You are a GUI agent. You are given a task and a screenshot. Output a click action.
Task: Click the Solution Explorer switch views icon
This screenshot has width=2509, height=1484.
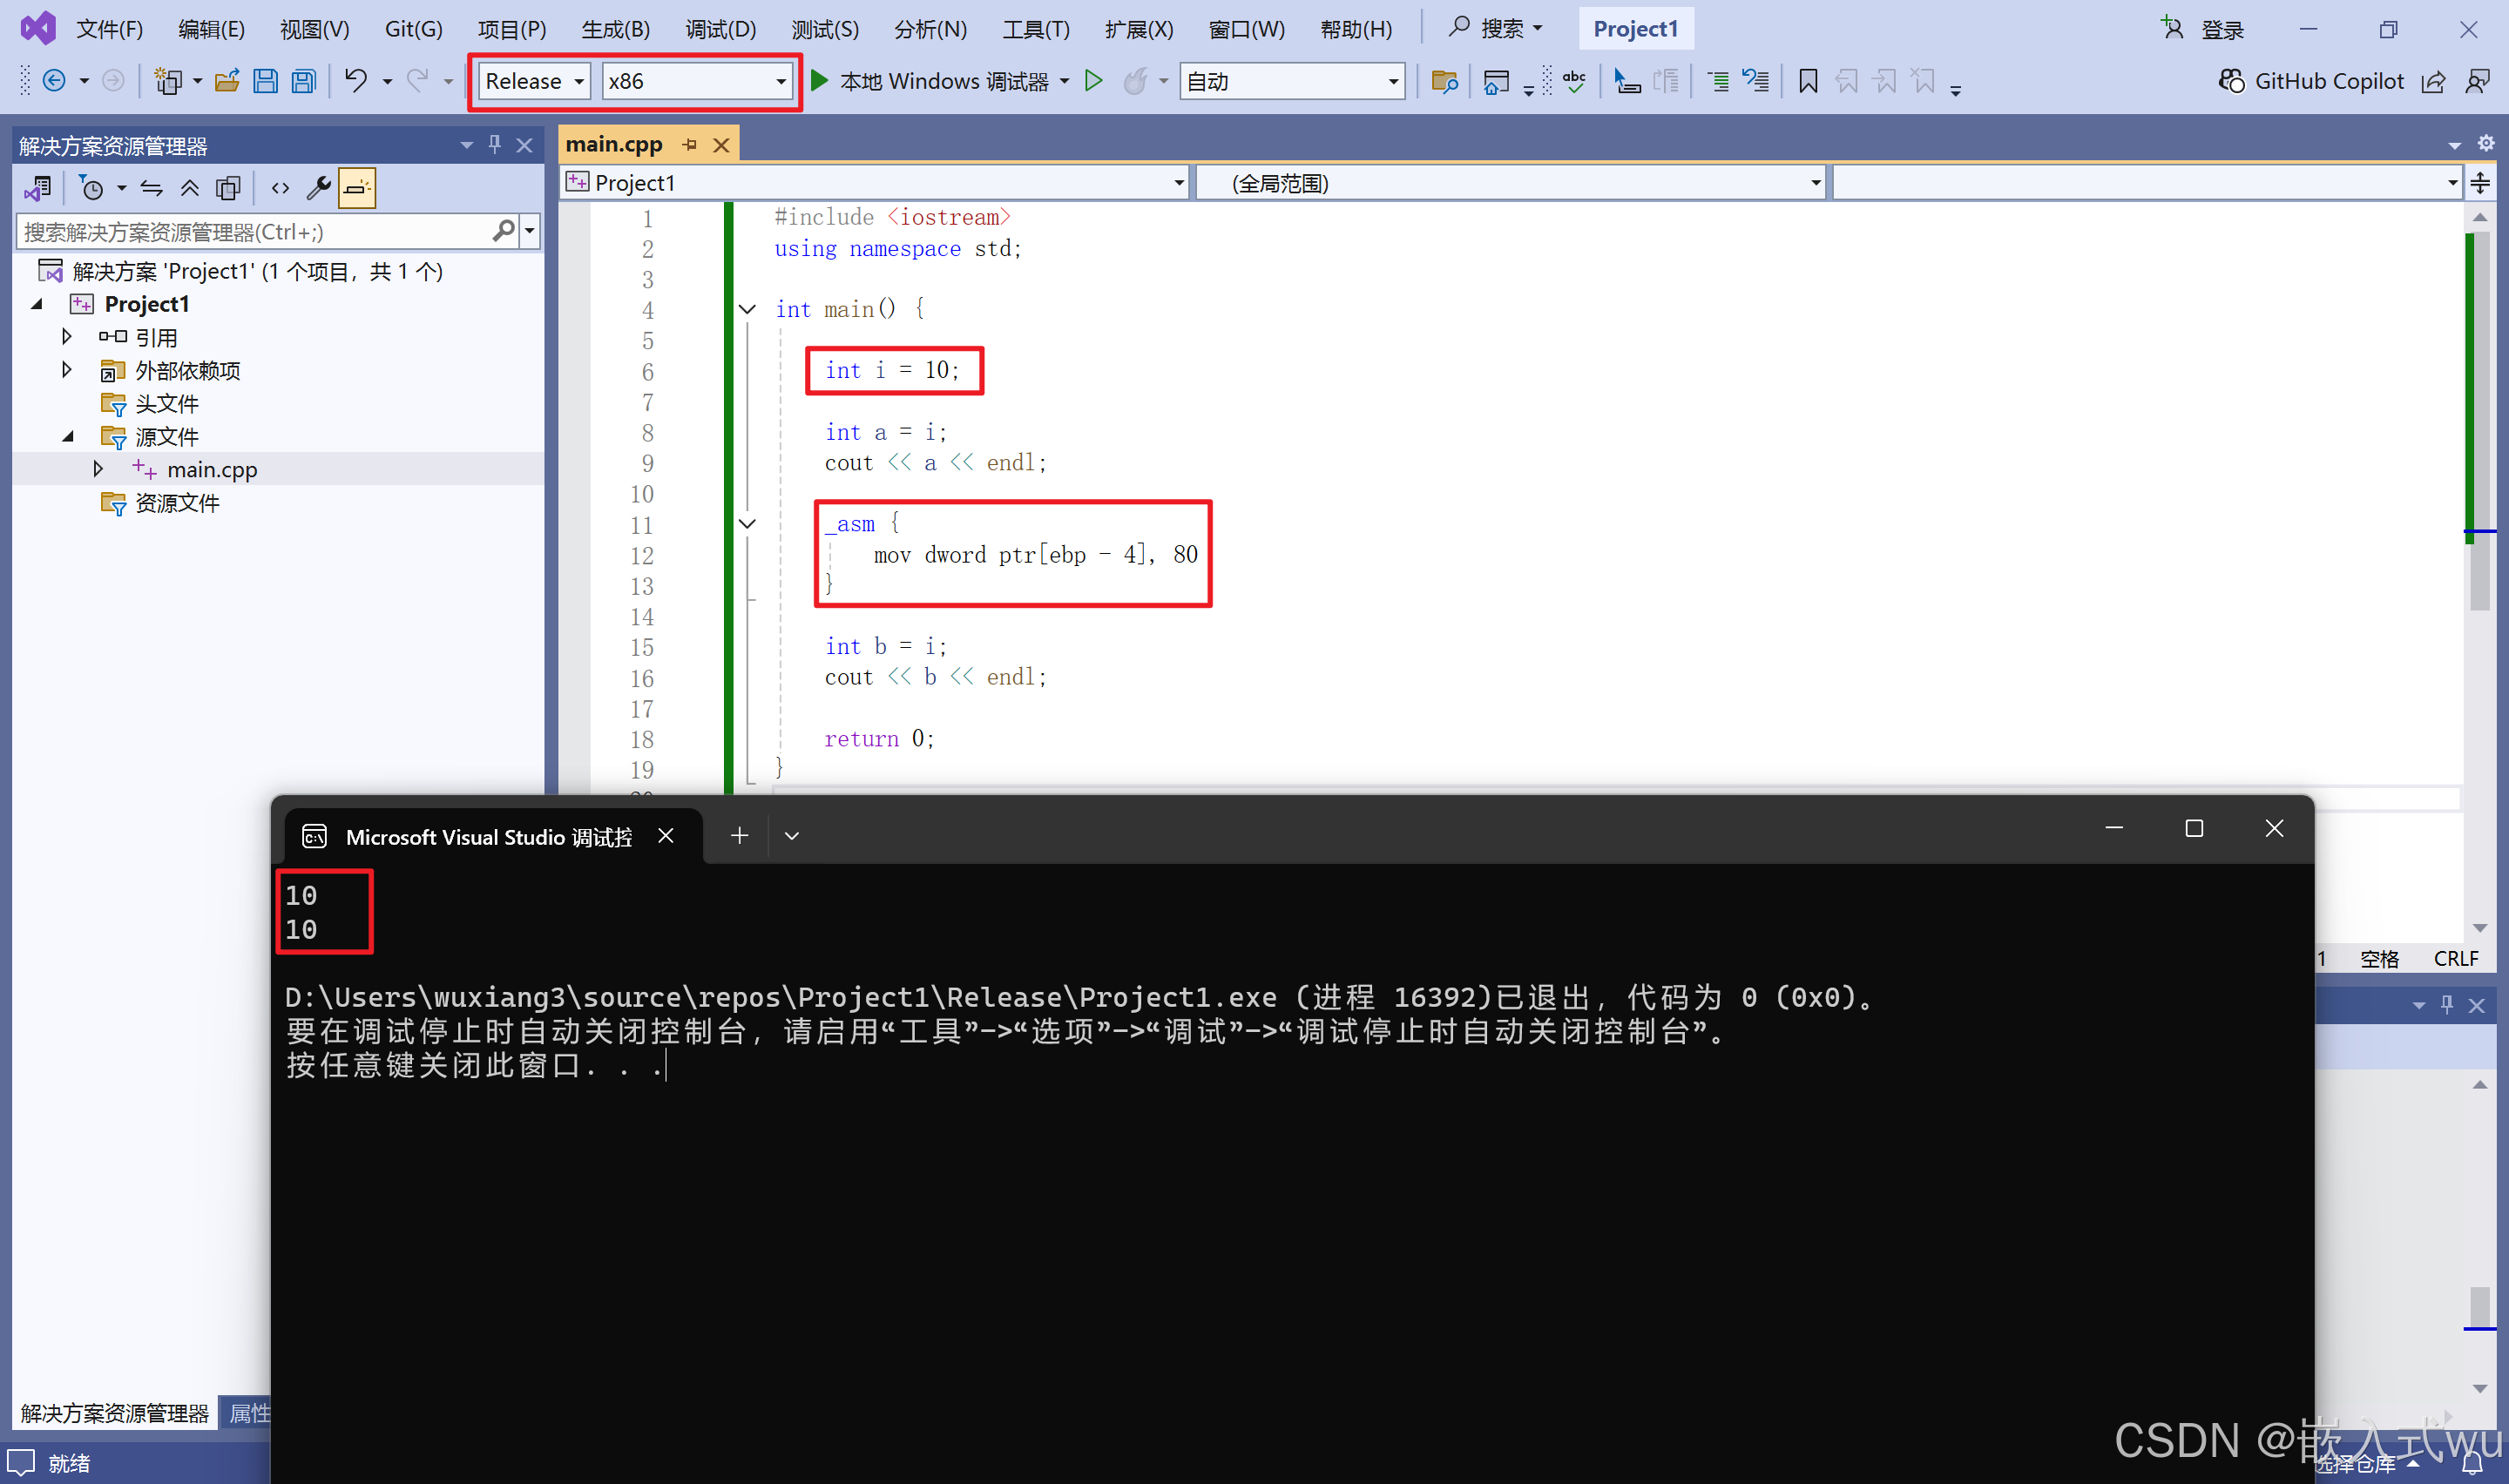click(x=39, y=188)
